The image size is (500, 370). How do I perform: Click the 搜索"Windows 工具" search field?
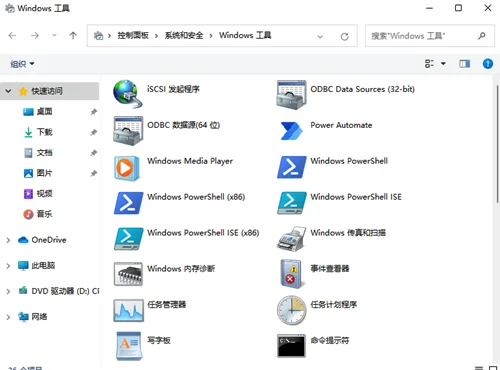[430, 36]
